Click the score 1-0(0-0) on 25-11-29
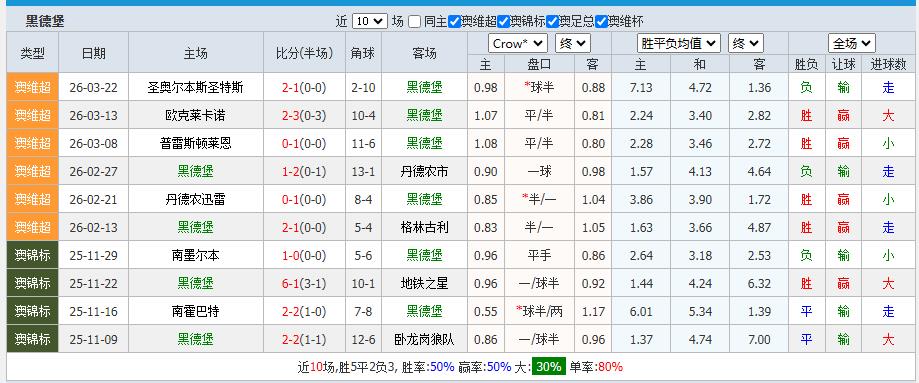The image size is (919, 383). coord(304,255)
